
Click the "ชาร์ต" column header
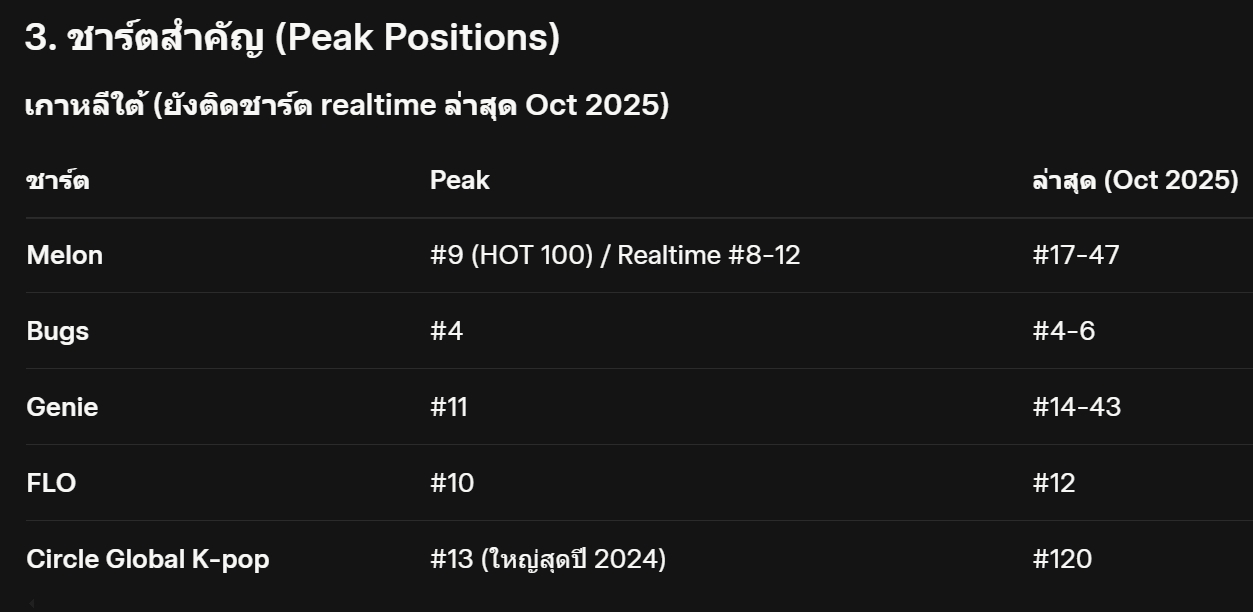[58, 180]
